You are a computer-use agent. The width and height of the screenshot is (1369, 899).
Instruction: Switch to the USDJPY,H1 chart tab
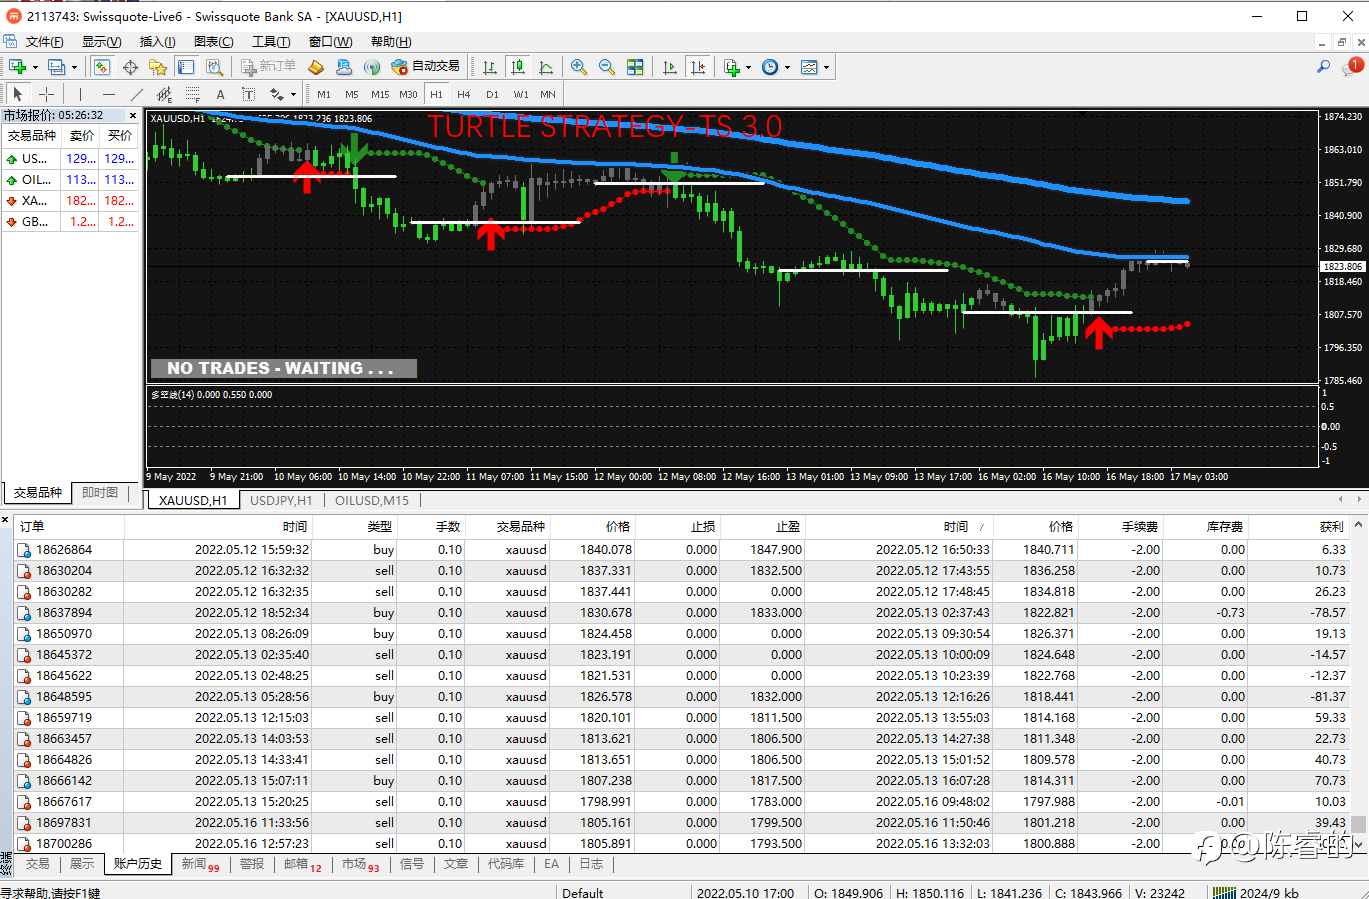[x=281, y=500]
